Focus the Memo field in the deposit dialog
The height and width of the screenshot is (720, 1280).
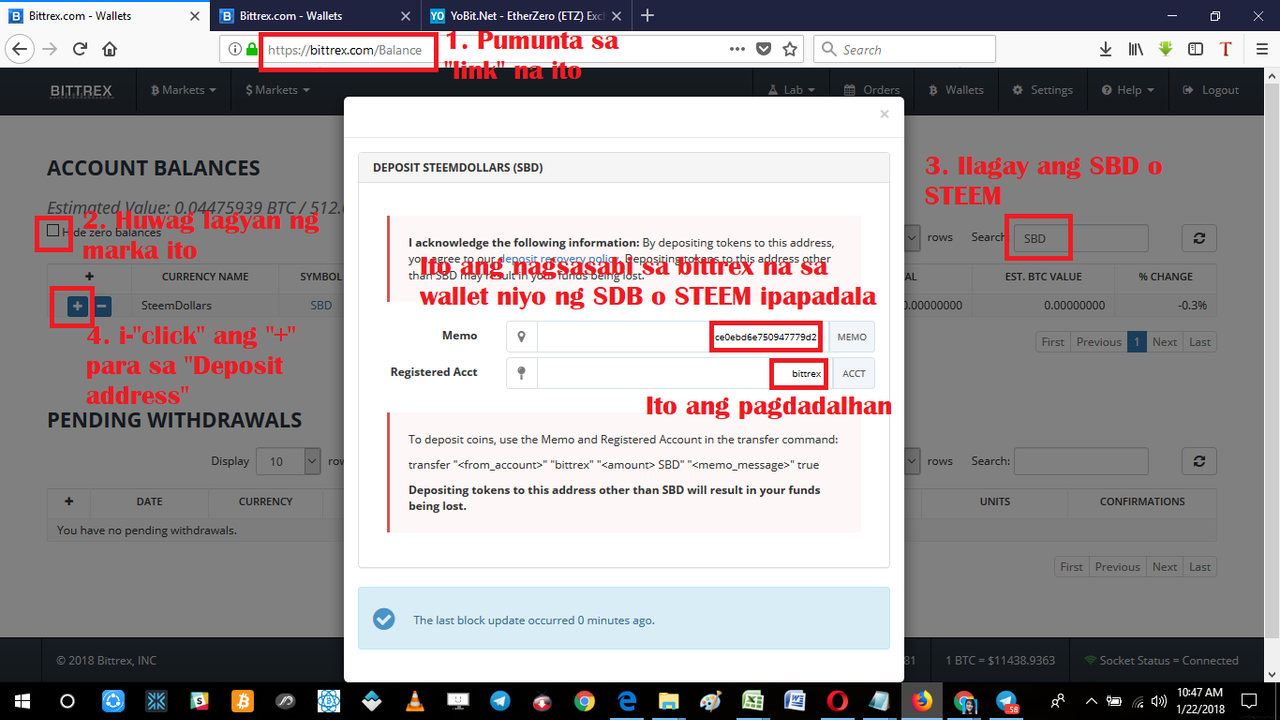[684, 337]
